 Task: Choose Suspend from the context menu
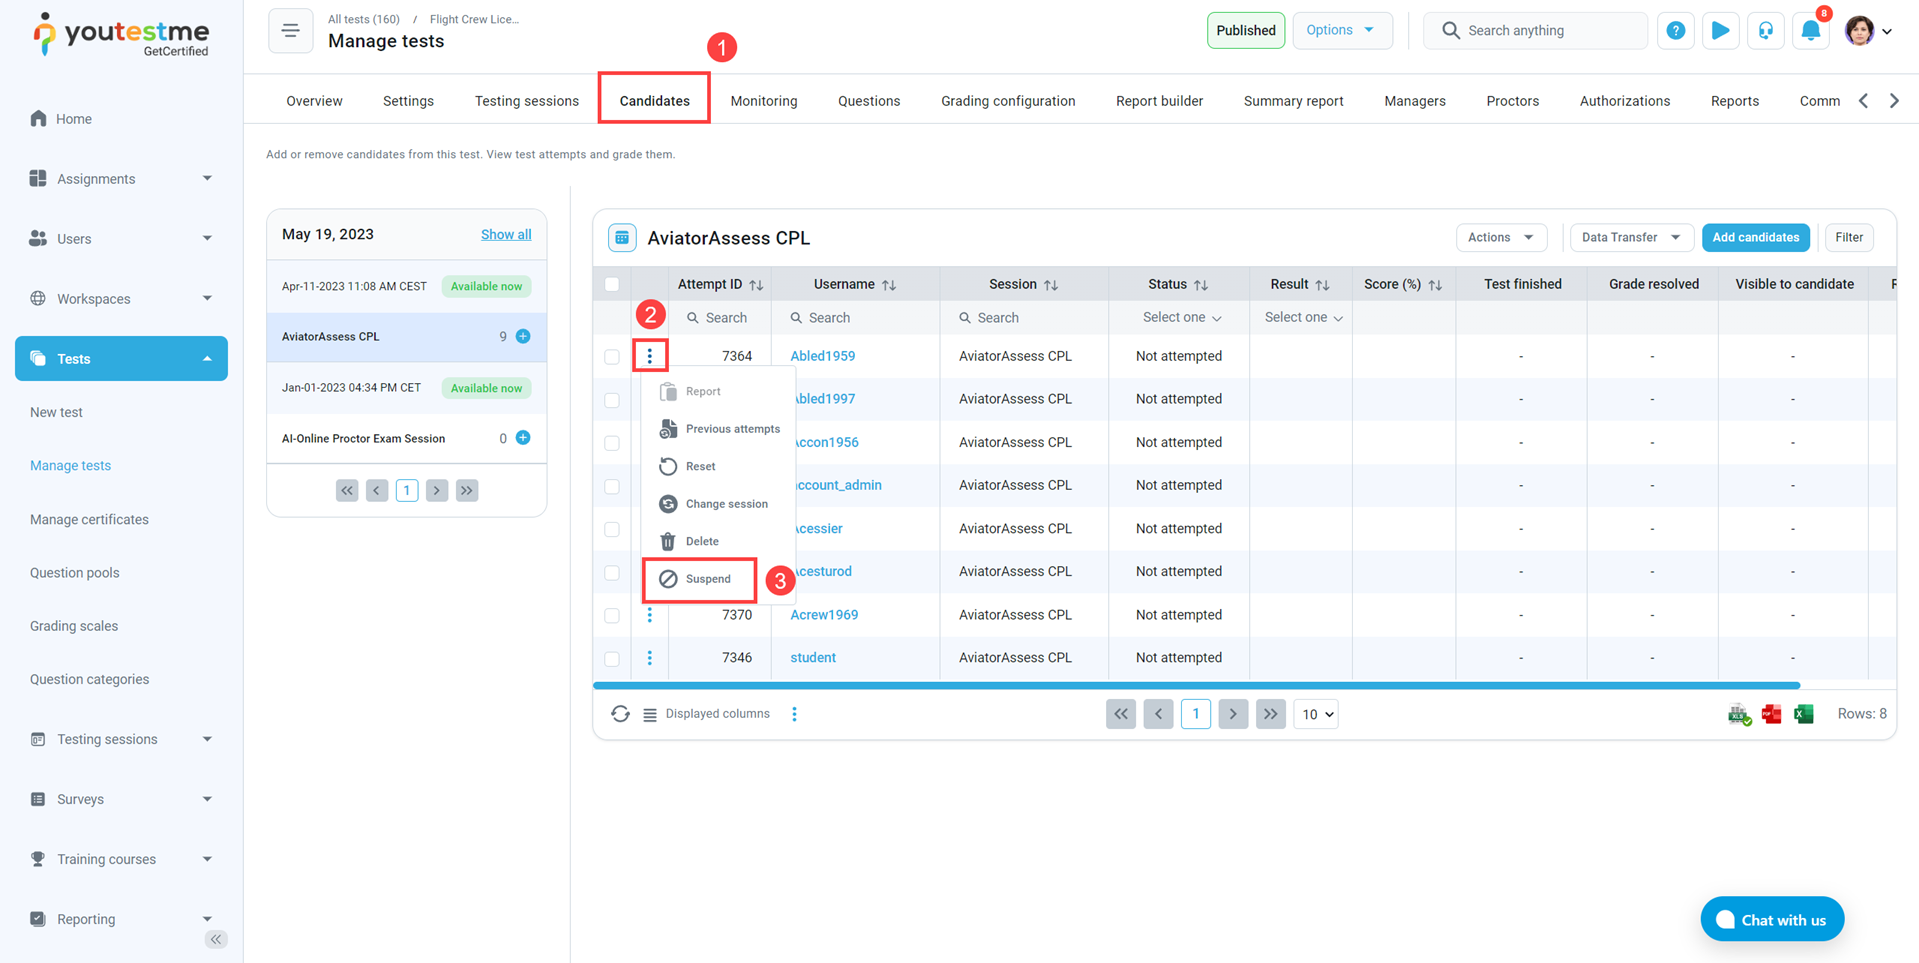pos(707,579)
